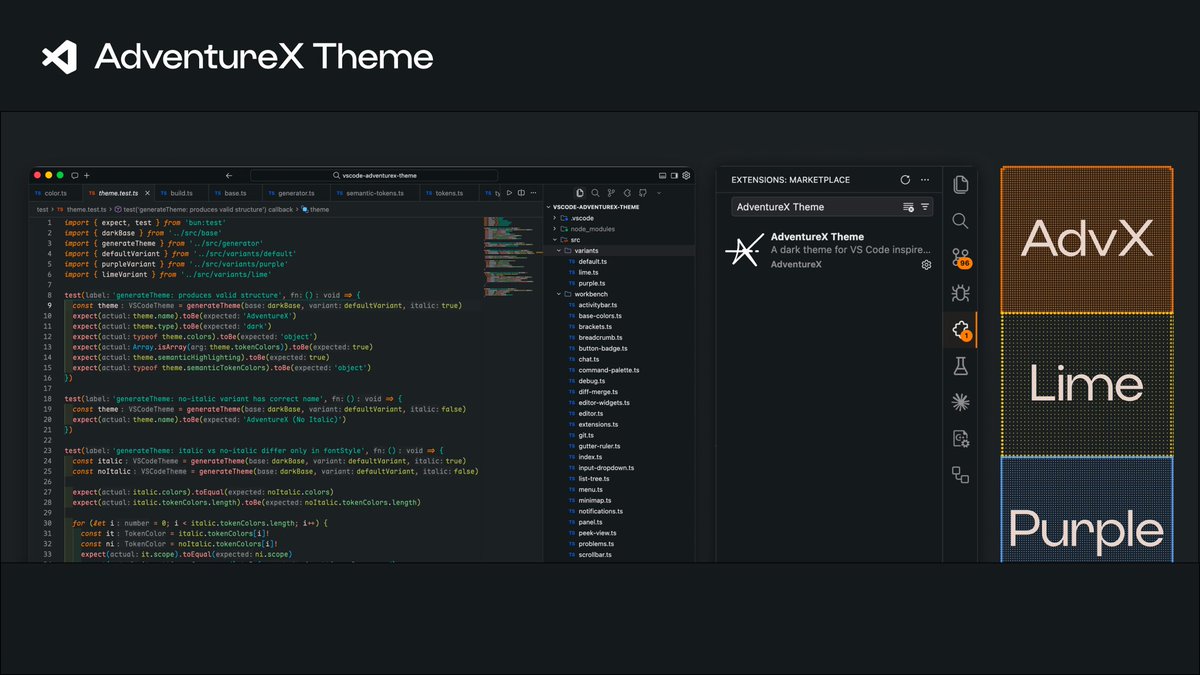Open settings gear in the editor title bar
Screen dimensions: 1200x675
686,176
